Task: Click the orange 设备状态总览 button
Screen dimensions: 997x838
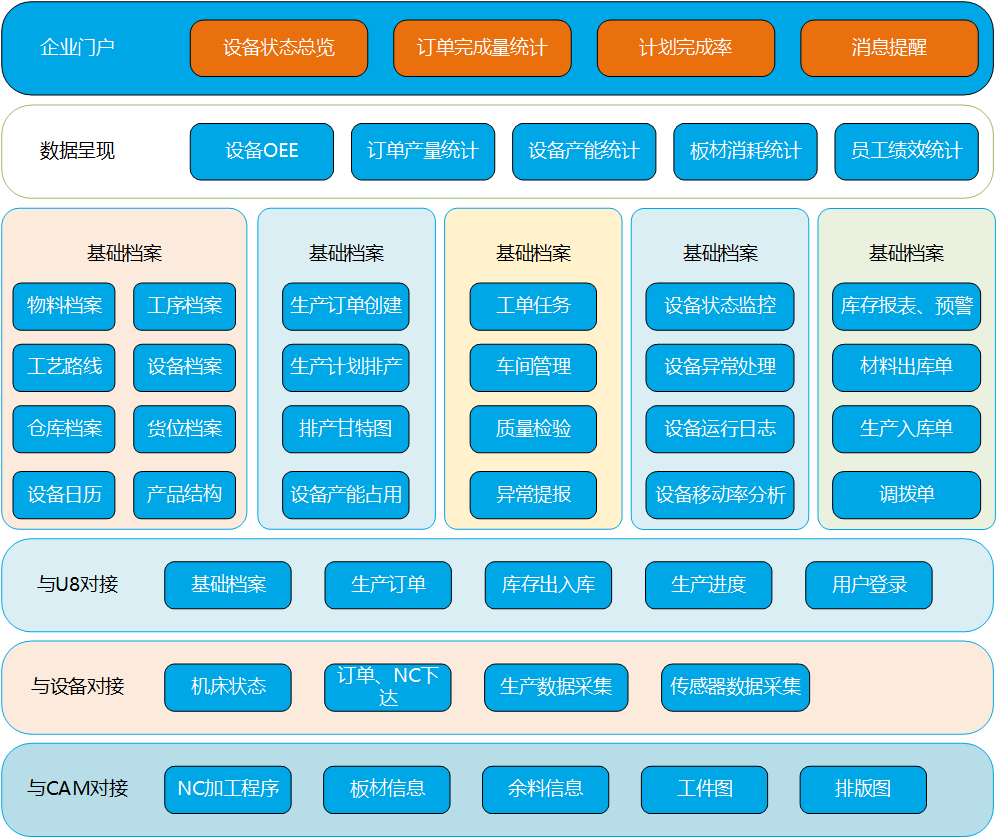Action: [278, 48]
